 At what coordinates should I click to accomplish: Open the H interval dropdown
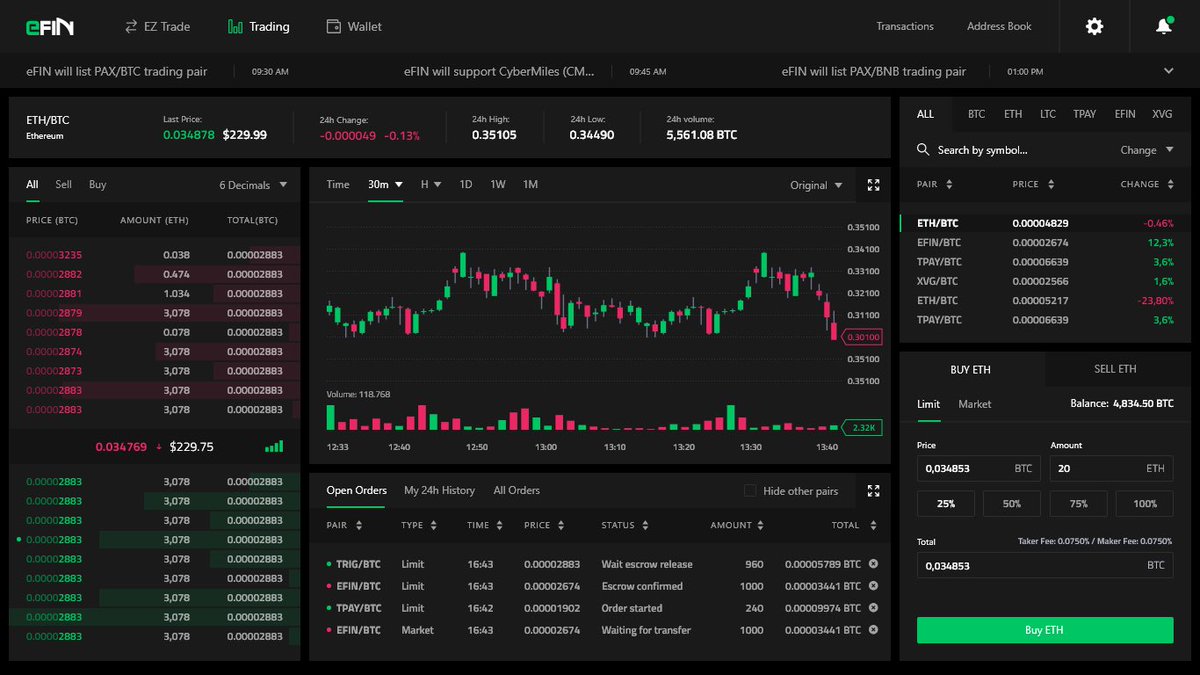(x=431, y=185)
